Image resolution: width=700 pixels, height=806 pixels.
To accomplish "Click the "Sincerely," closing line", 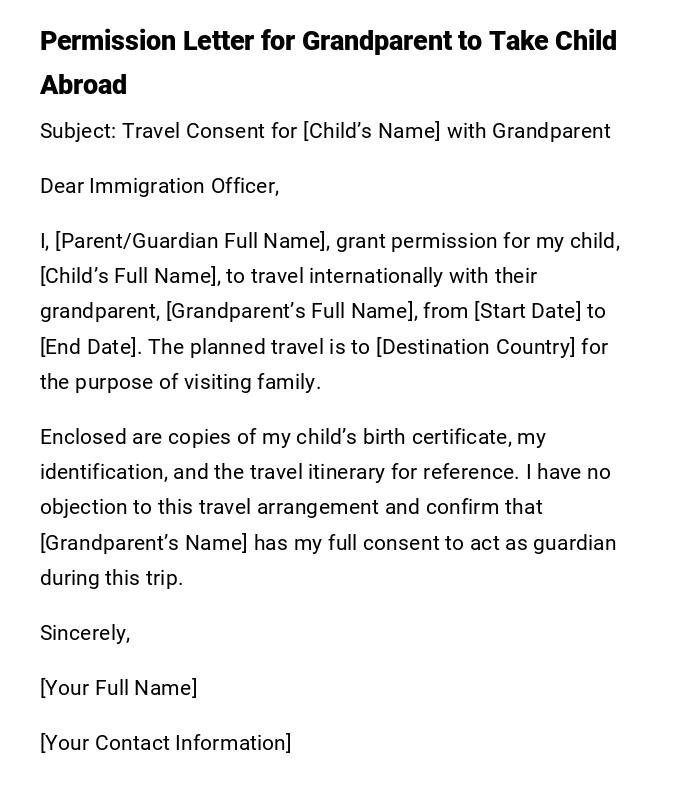I will [x=85, y=633].
